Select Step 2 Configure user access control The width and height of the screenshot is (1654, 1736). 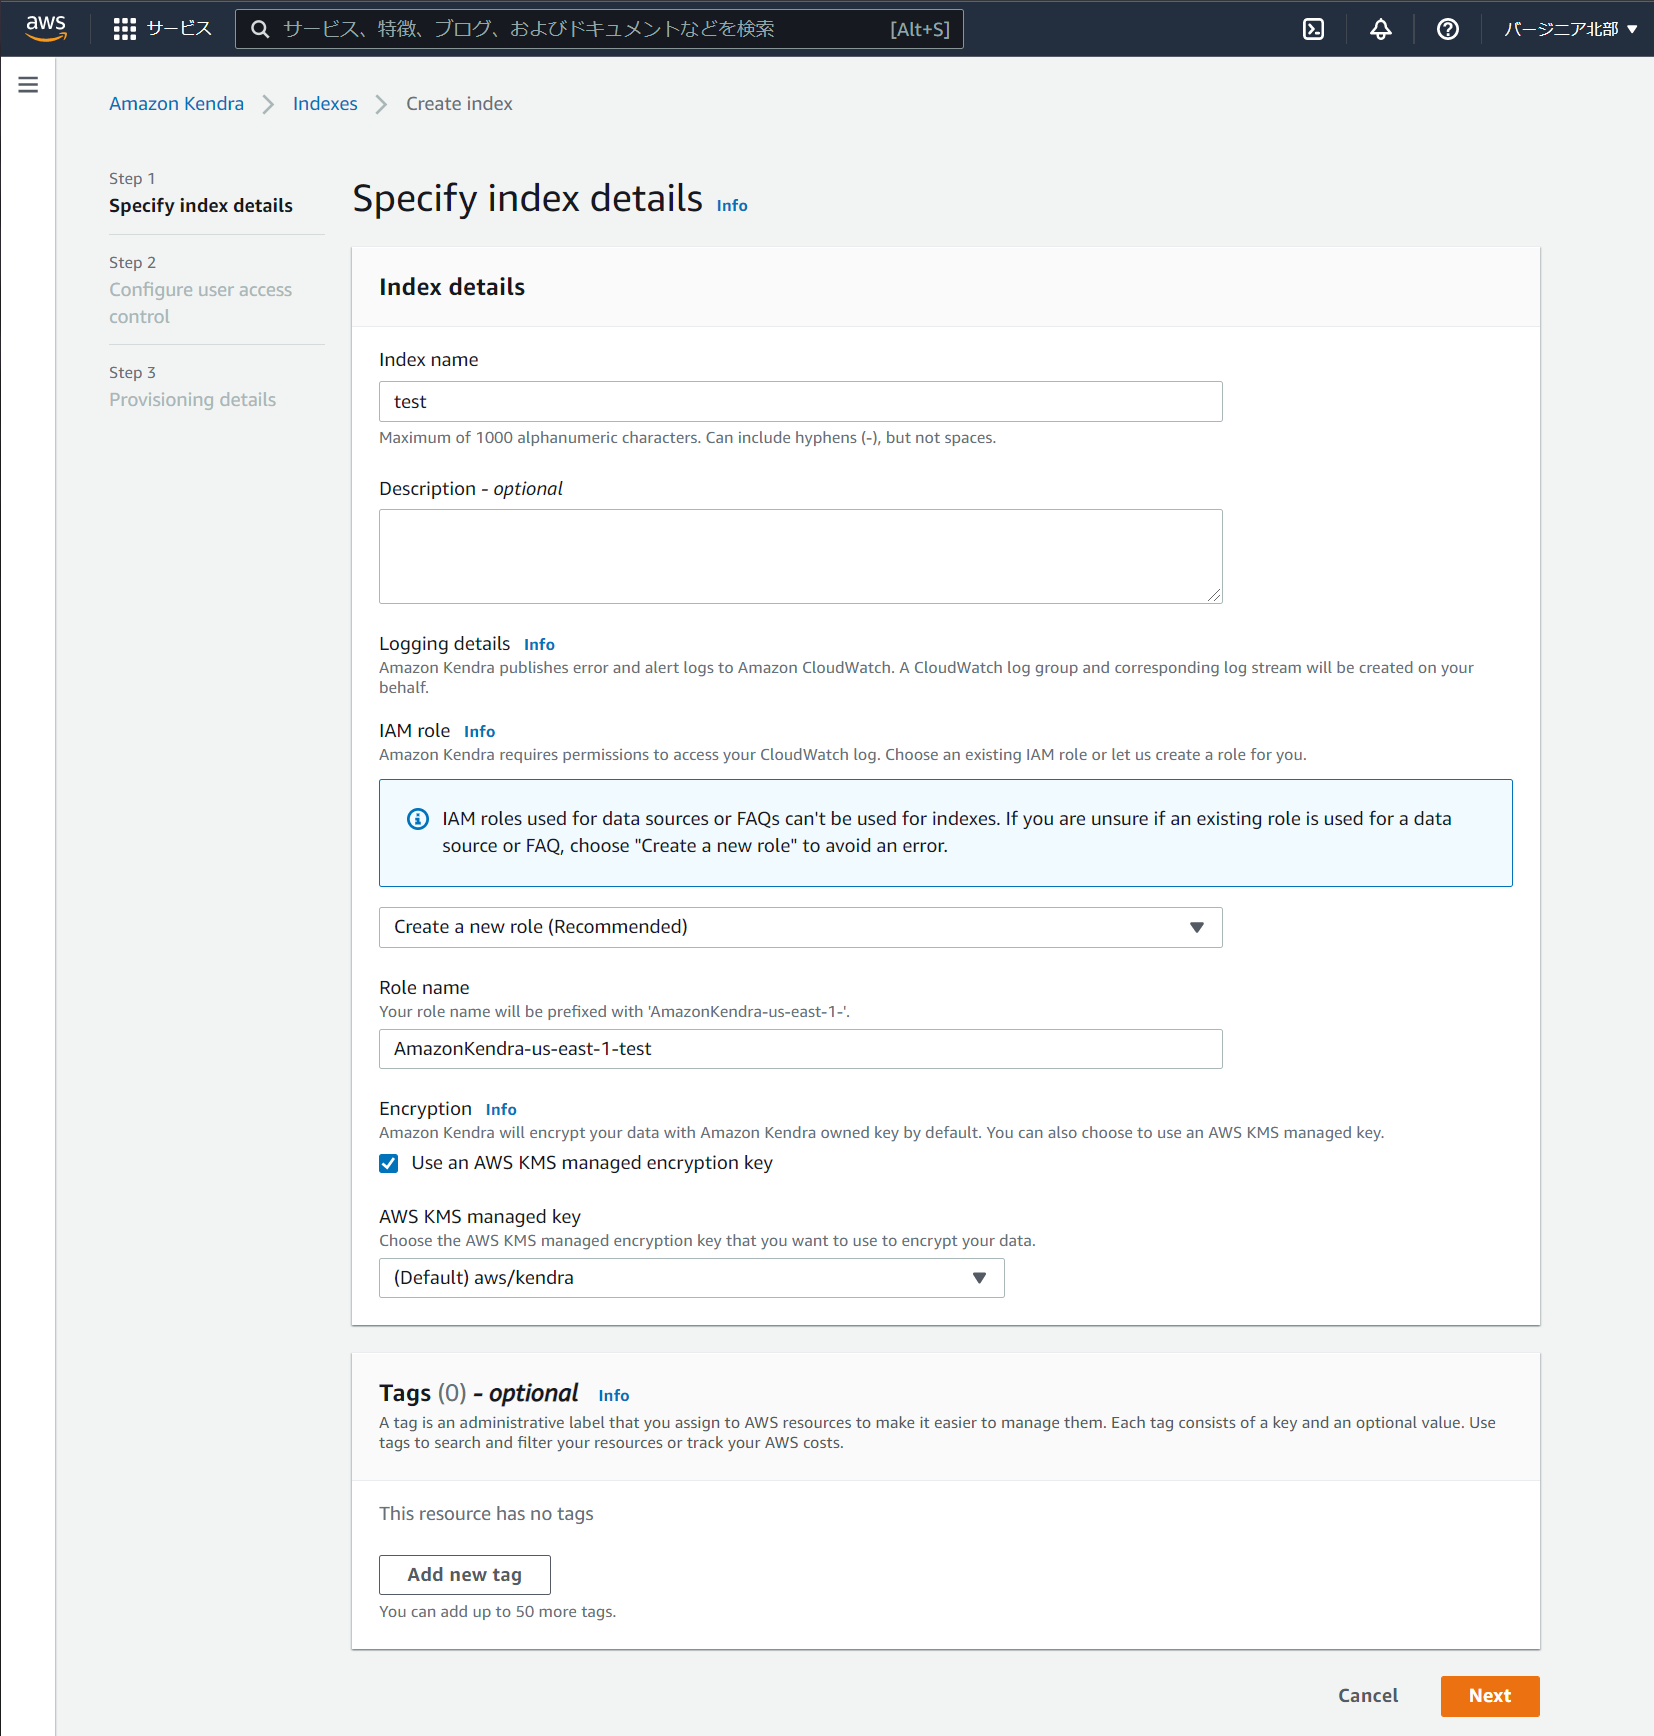point(201,303)
